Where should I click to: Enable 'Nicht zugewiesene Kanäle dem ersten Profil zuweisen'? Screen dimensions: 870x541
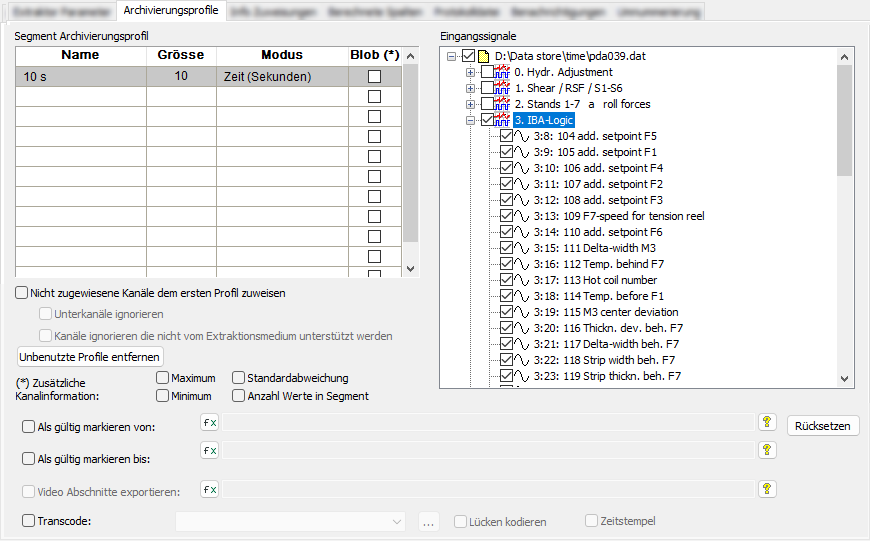(x=22, y=293)
